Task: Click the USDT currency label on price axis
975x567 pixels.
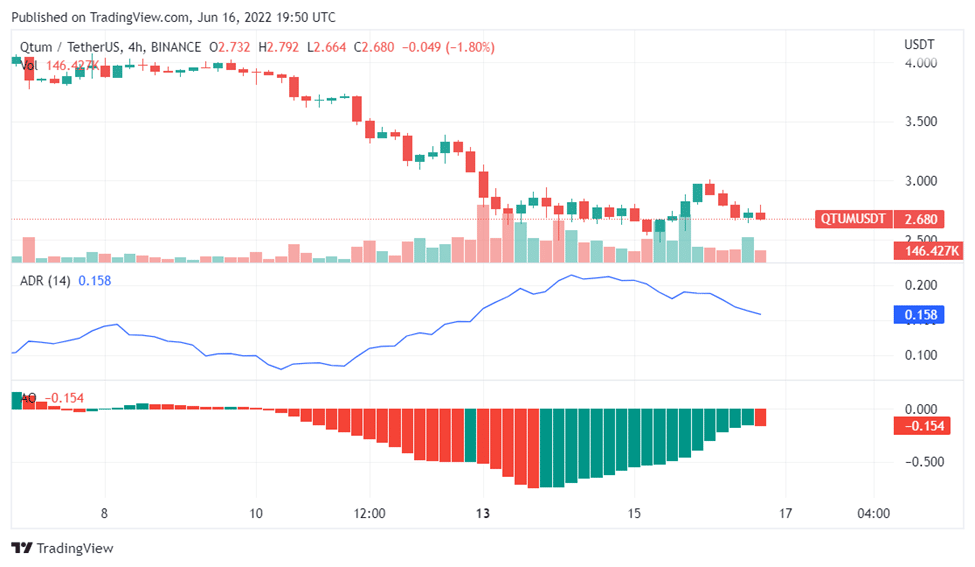Action: 918,44
